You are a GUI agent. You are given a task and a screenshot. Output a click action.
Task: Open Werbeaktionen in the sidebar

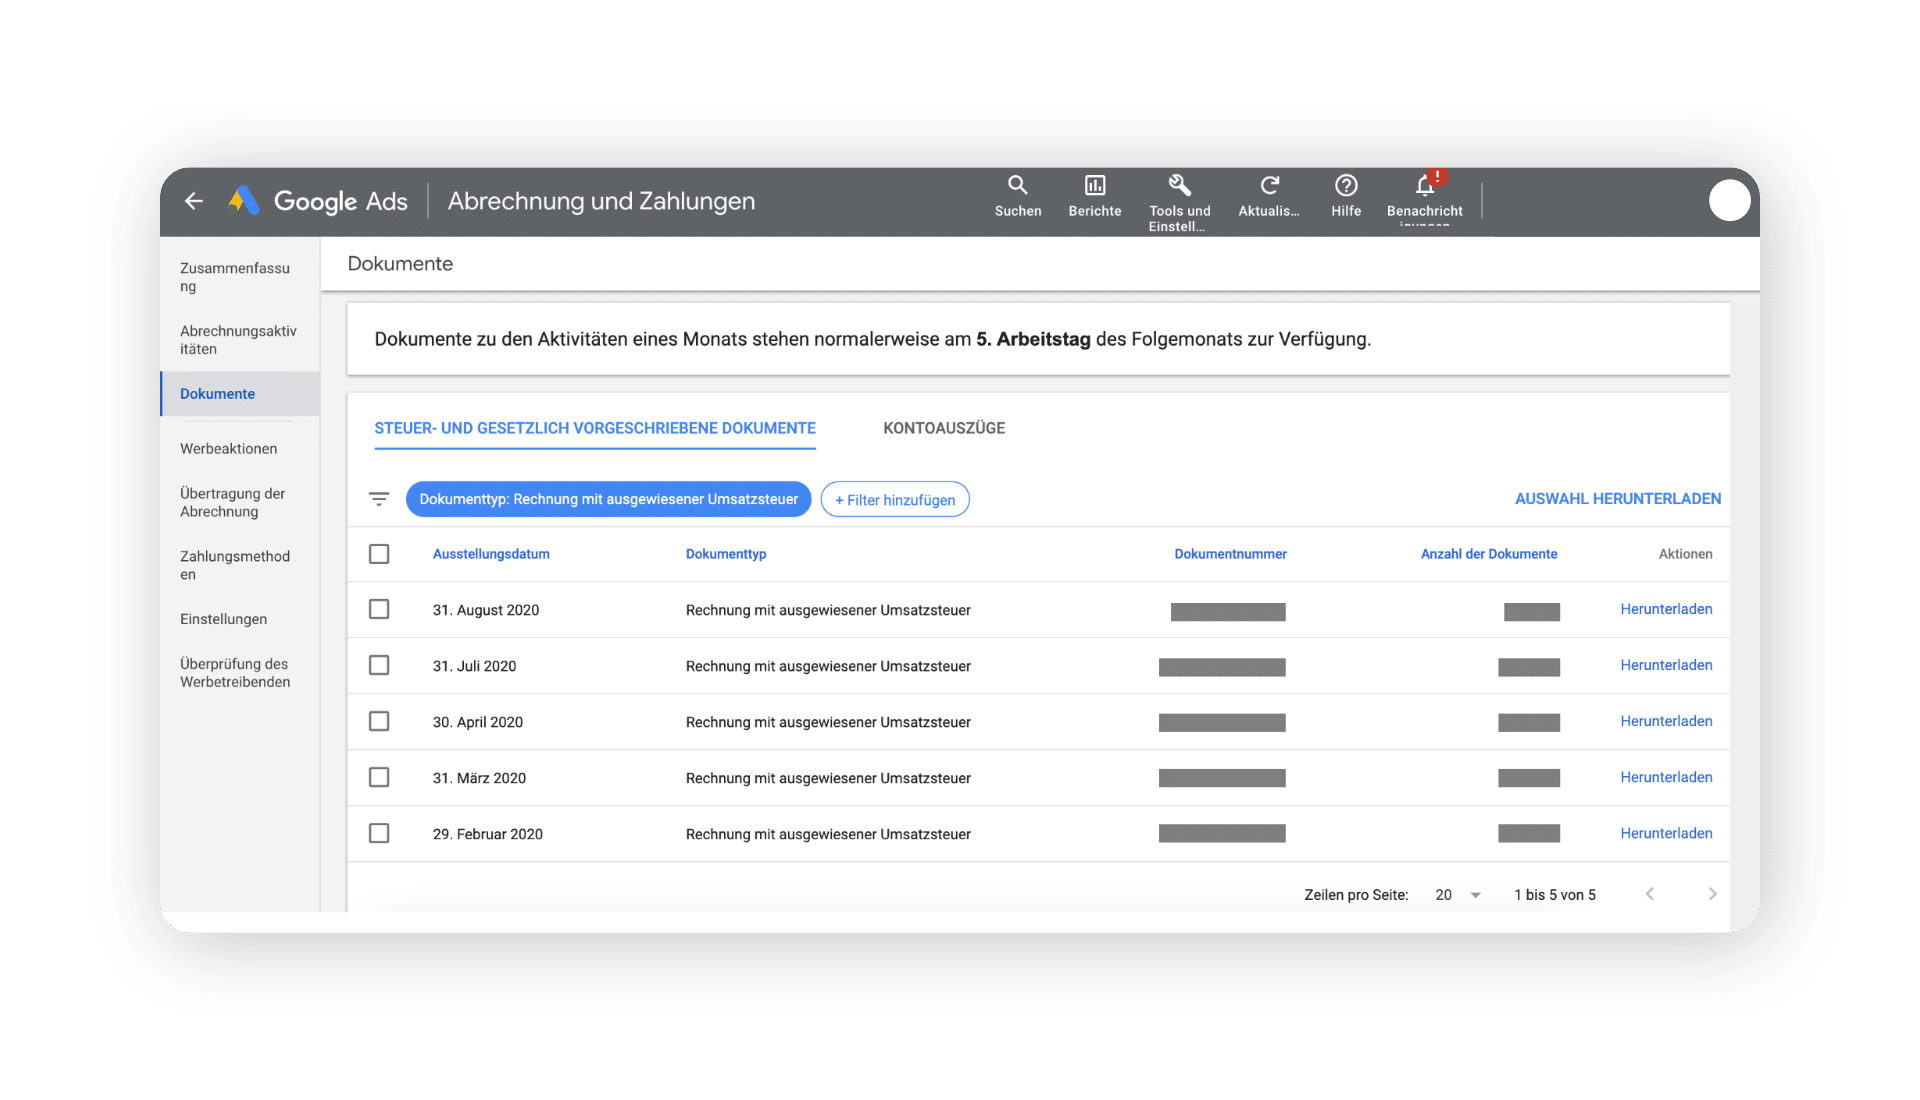229,449
